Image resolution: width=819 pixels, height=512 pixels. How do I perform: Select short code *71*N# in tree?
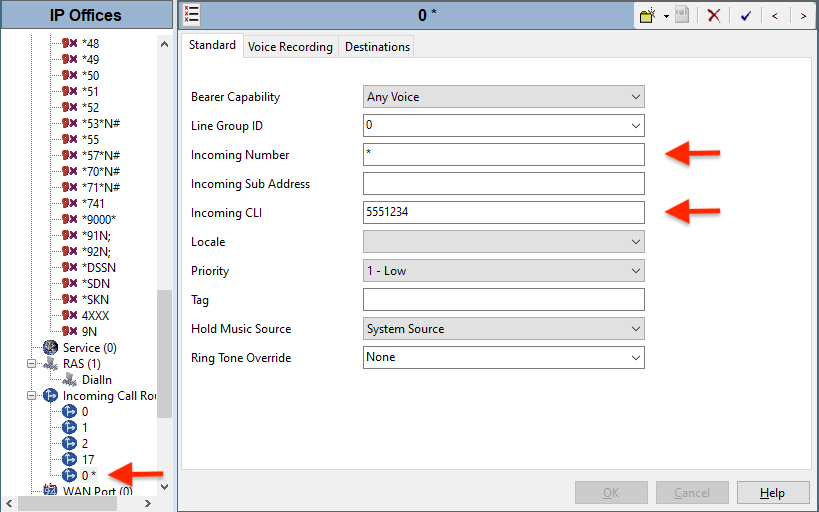pos(101,187)
